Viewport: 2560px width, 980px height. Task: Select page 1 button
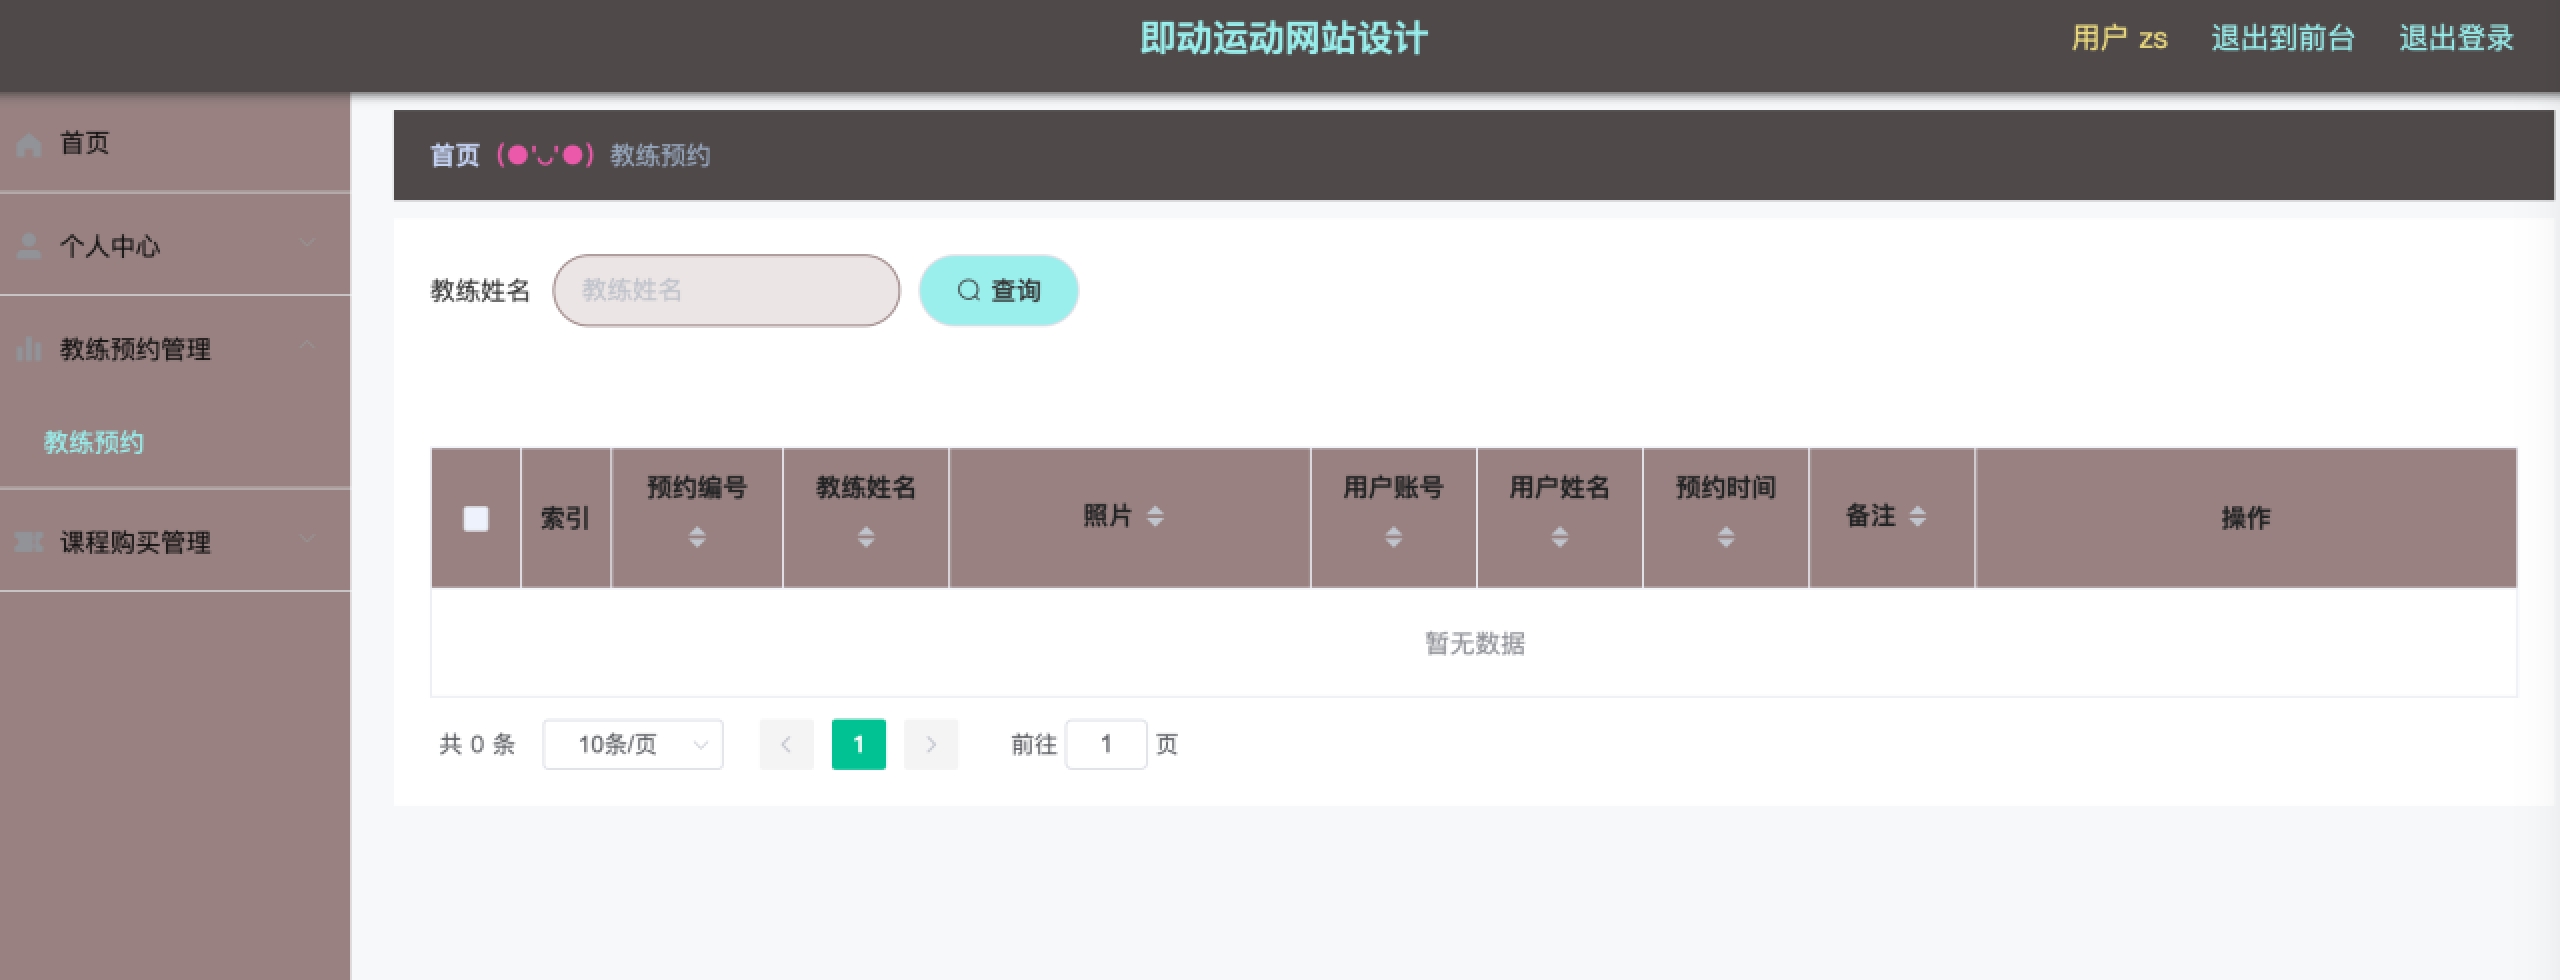[x=858, y=744]
